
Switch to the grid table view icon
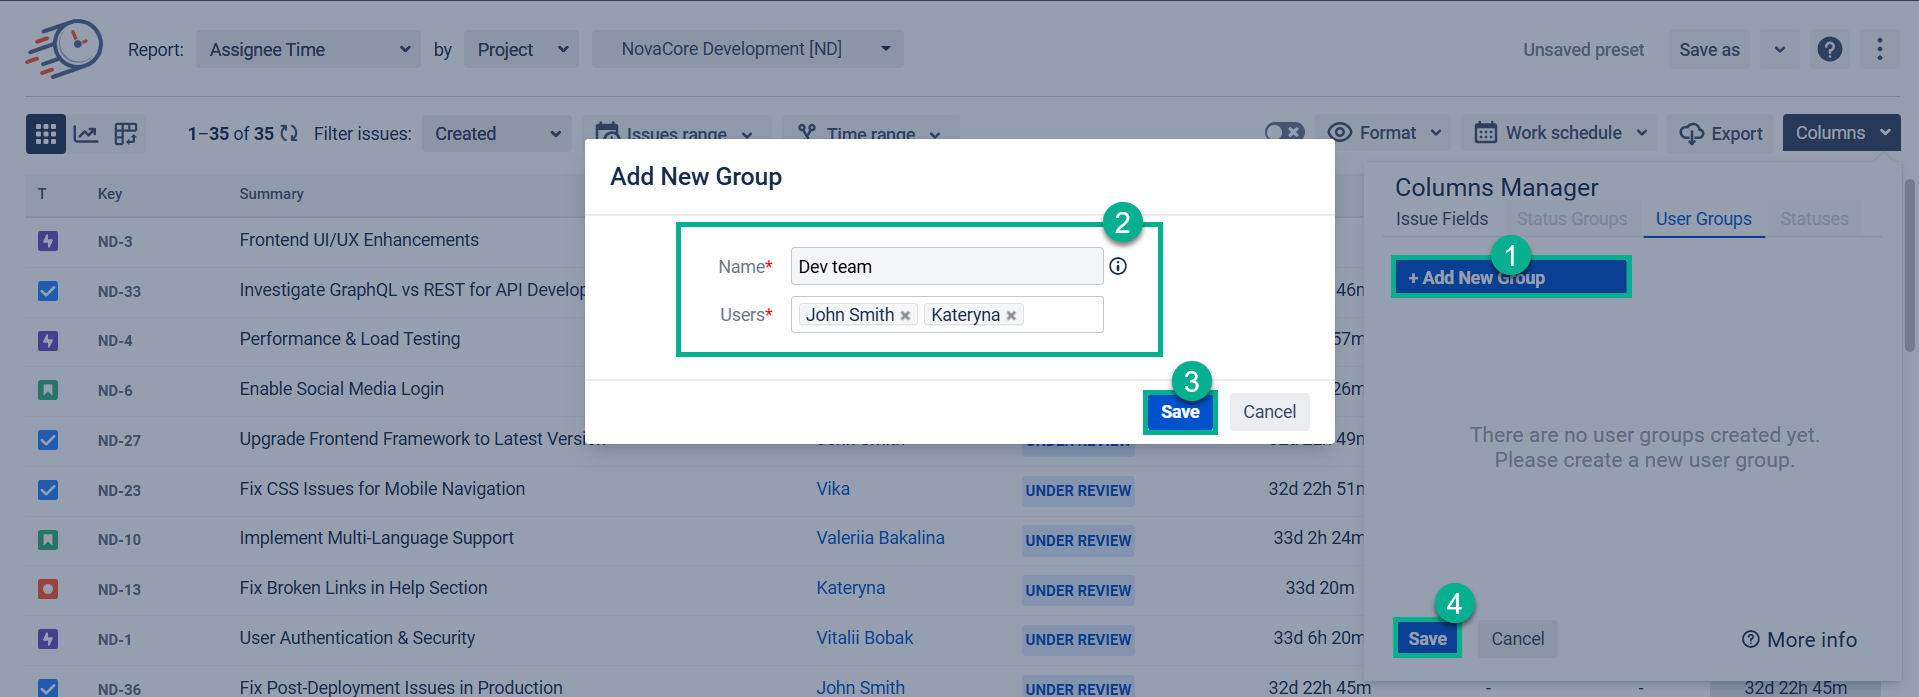click(x=45, y=134)
